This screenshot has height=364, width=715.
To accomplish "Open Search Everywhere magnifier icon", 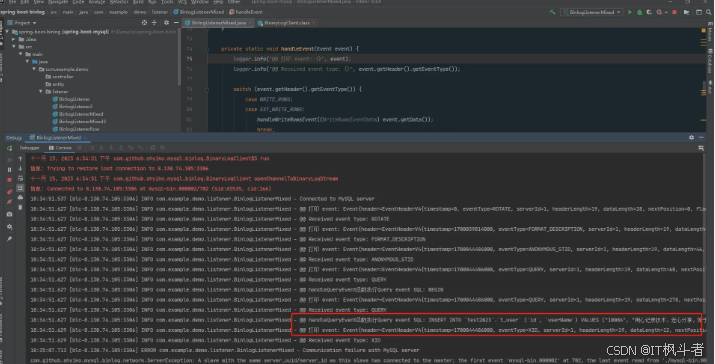I will click(x=709, y=12).
